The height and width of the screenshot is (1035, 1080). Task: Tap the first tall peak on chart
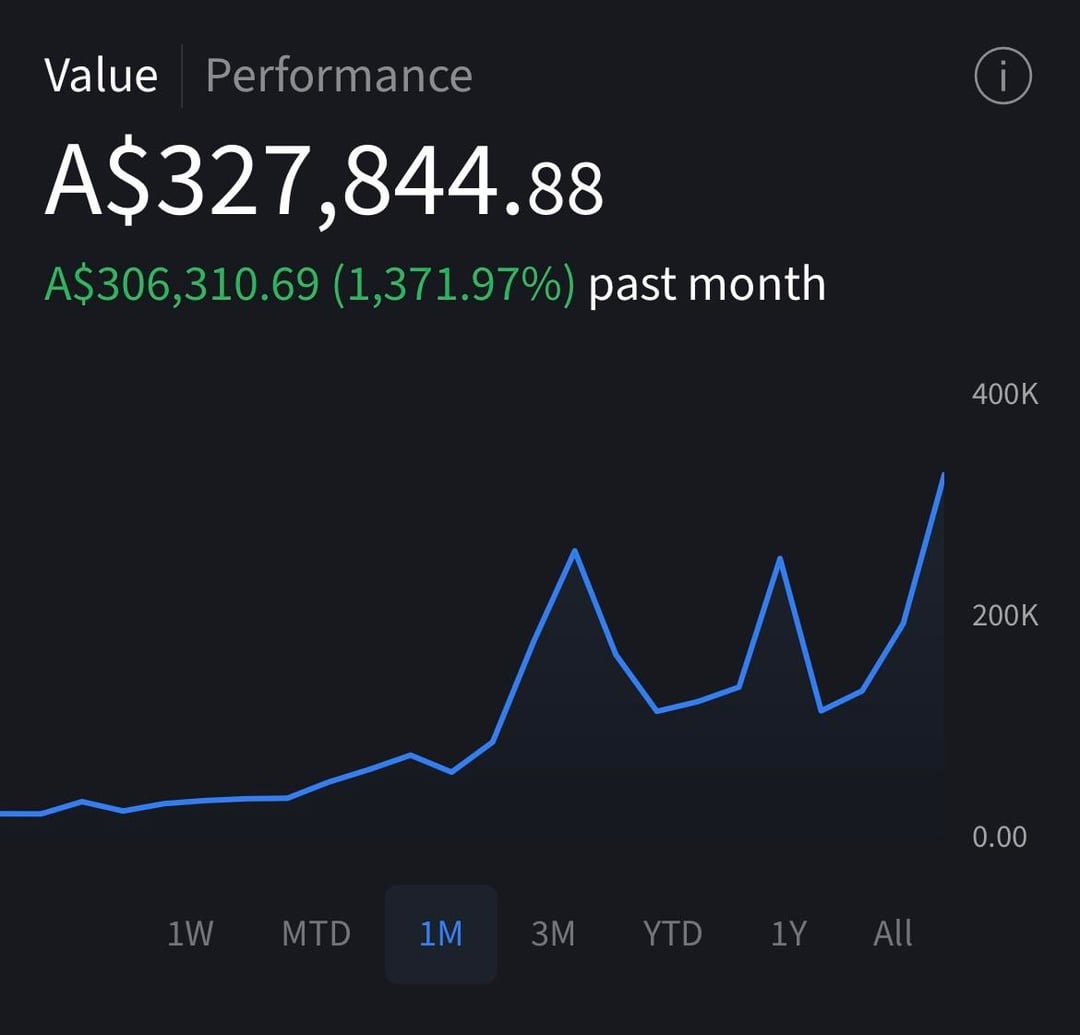[x=574, y=551]
